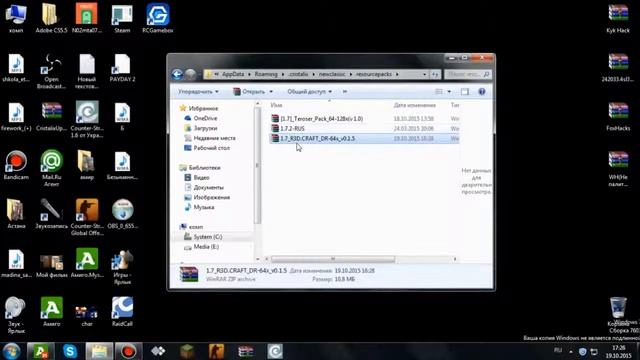
Task: Select the 1.7_R3D.CRAFT_DR-64x file row
Action: click(364, 139)
